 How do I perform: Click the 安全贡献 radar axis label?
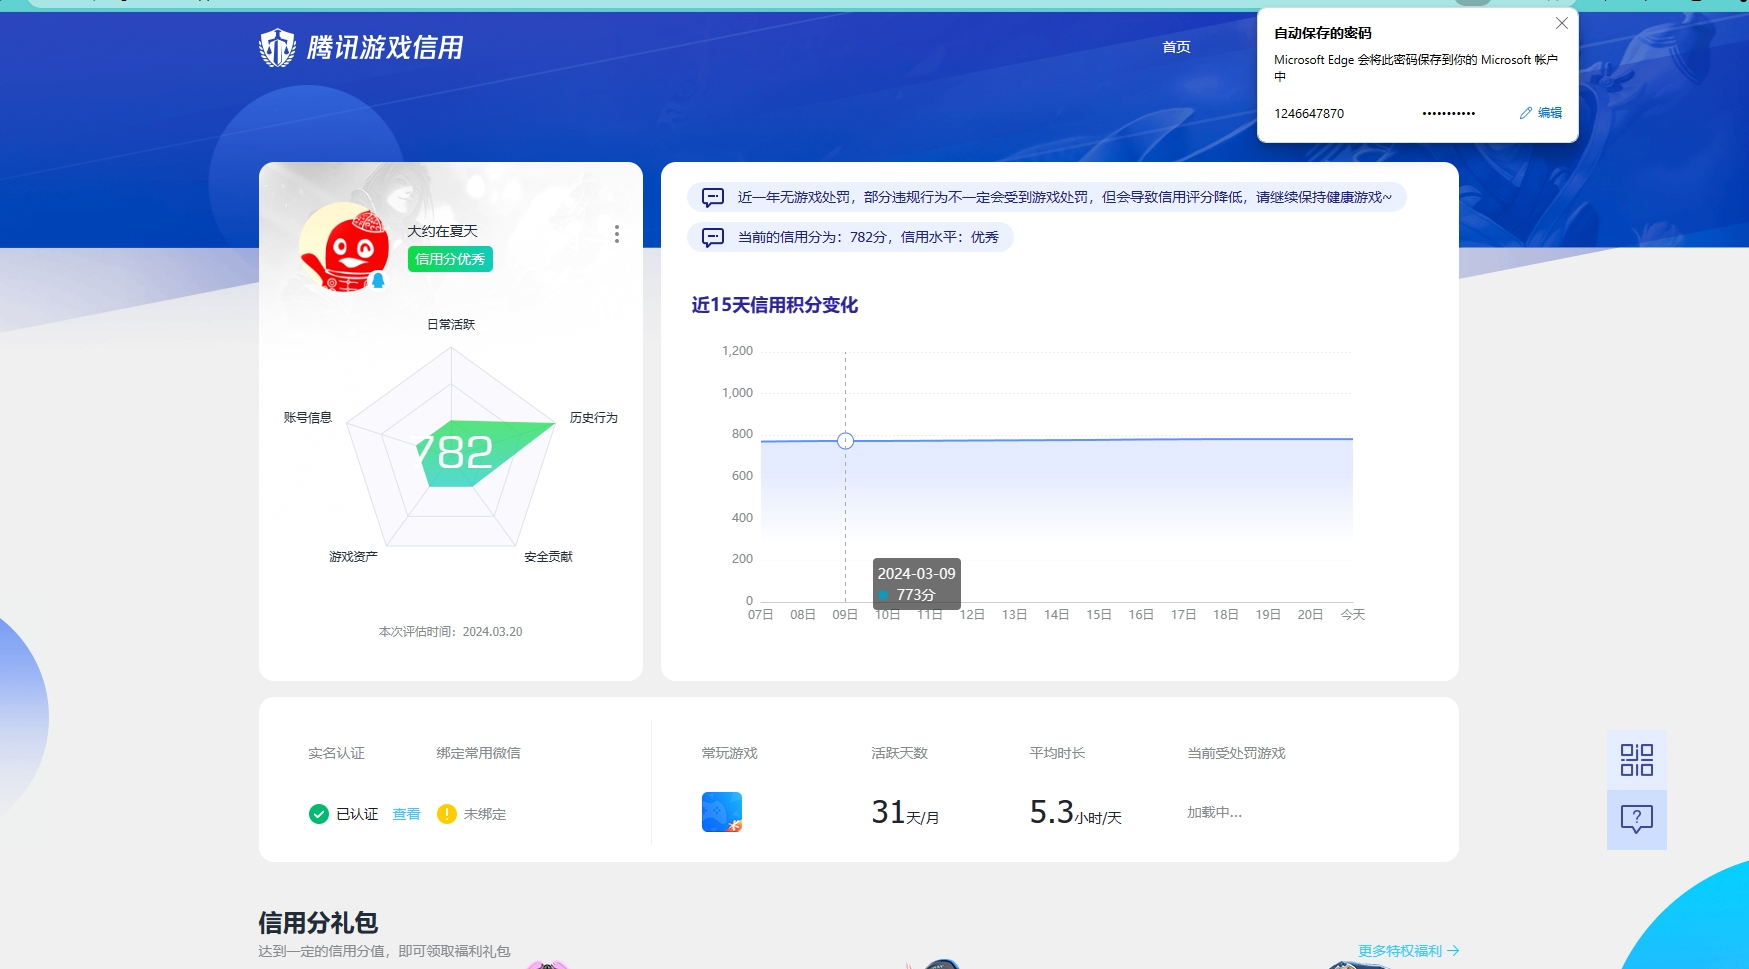coord(549,557)
